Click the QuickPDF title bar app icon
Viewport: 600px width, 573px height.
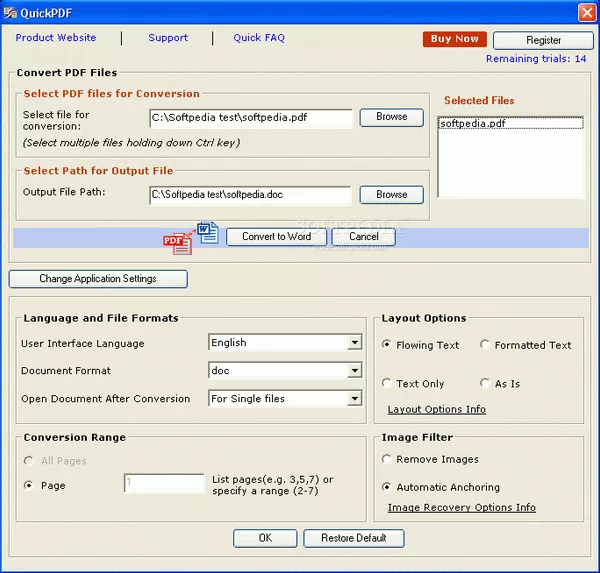tap(10, 13)
